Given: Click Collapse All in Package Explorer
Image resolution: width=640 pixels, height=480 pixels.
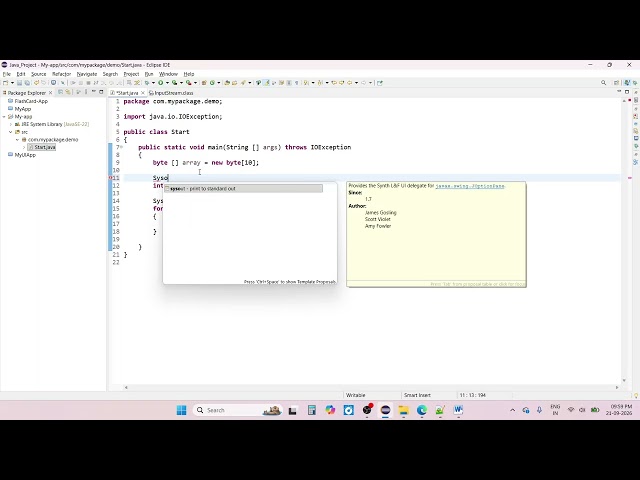Looking at the screenshot, I should click(x=60, y=92).
